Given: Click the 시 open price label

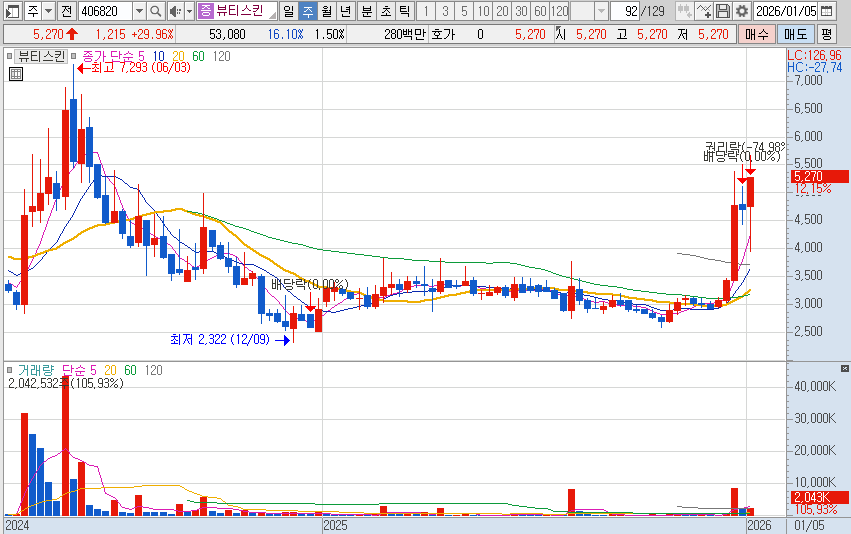Looking at the screenshot, I should tap(561, 35).
